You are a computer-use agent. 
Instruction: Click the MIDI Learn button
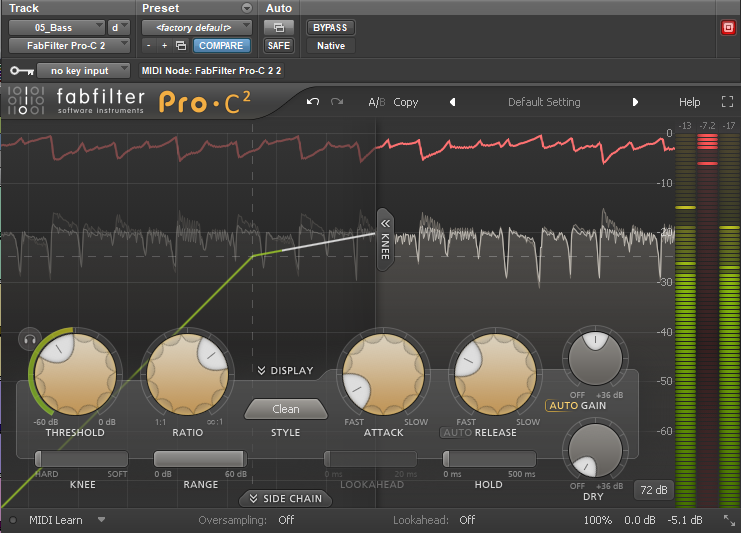55,520
